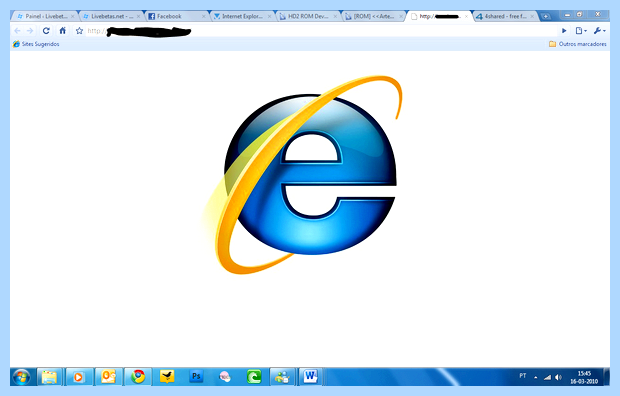Open the Outros marcadores folder
Screen dimensions: 620x396
[x=577, y=44]
